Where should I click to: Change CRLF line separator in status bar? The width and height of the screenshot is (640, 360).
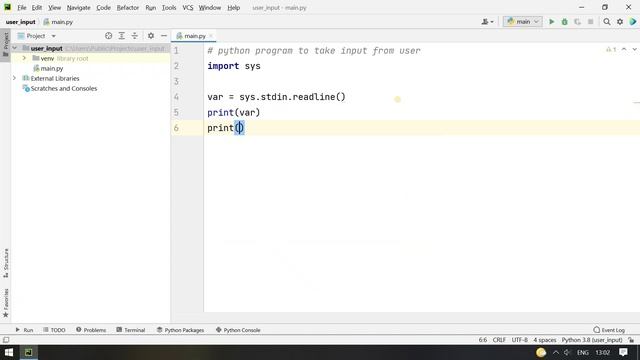click(x=499, y=340)
